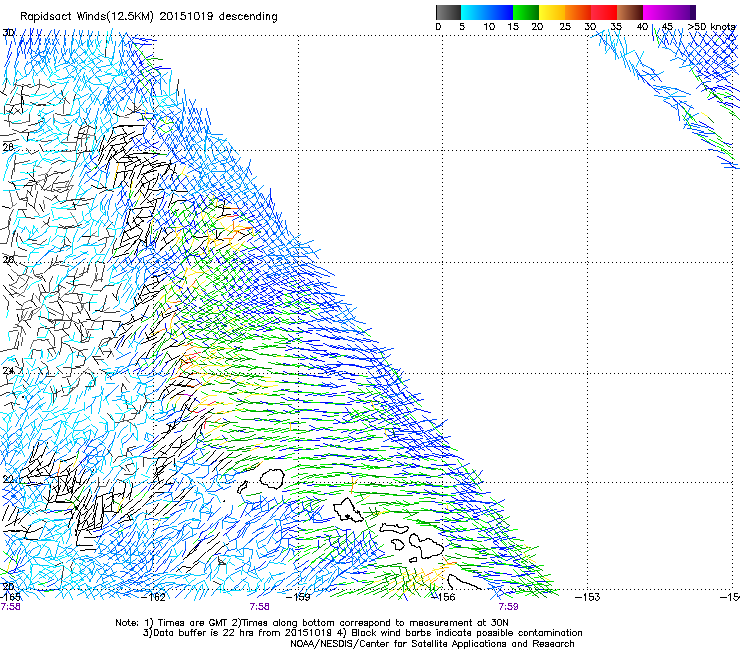This screenshot has width=740, height=650.
Task: Click the '30' latitude label
Action: 8,33
